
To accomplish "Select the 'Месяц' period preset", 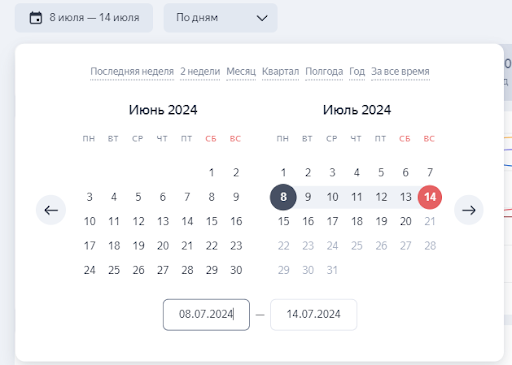I will (x=241, y=71).
